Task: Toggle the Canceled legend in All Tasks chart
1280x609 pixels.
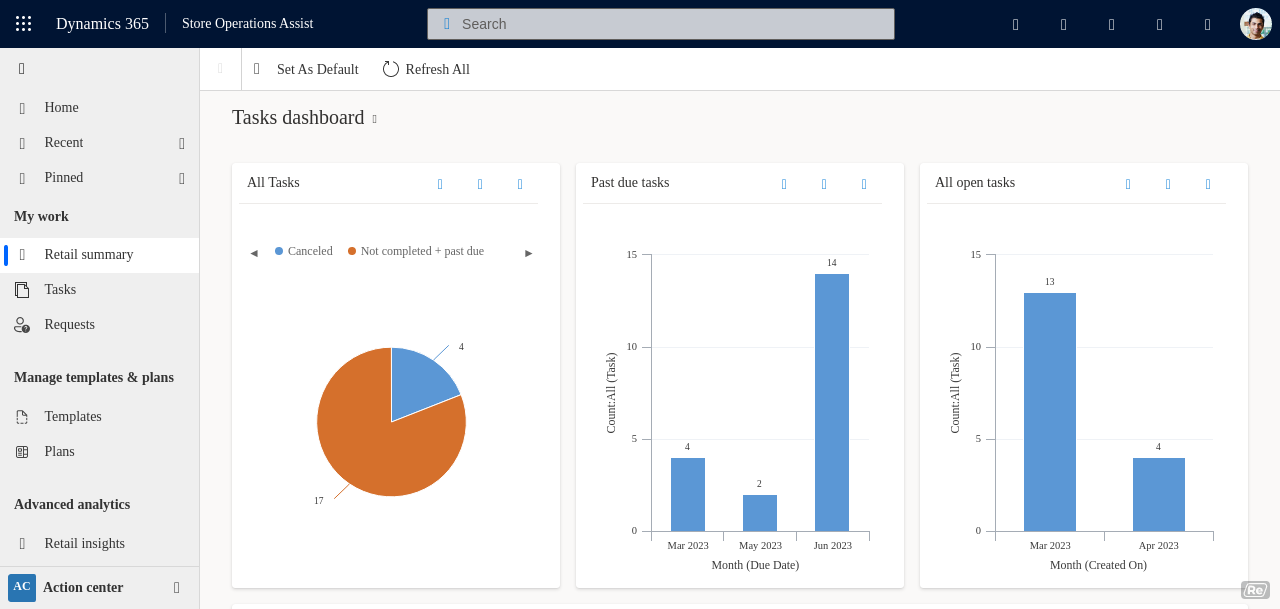Action: pyautogui.click(x=303, y=251)
